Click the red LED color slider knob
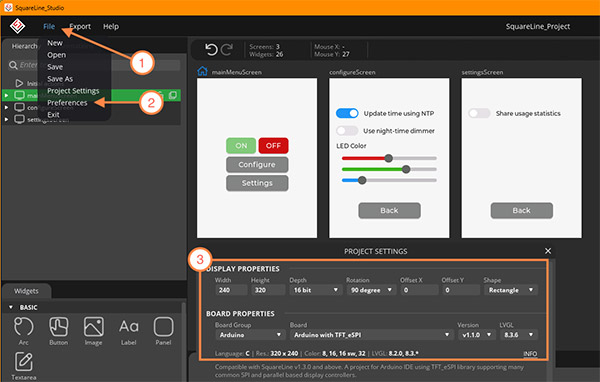 pyautogui.click(x=388, y=158)
